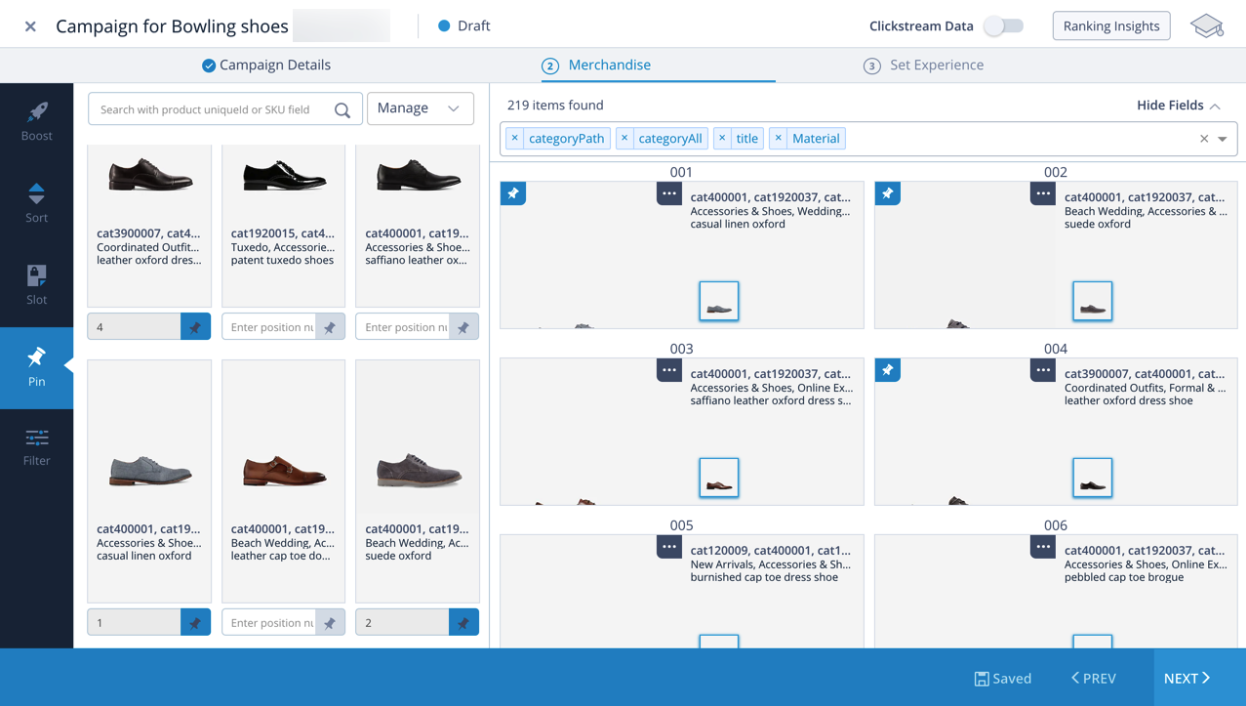Image resolution: width=1246 pixels, height=706 pixels.
Task: Close the campaign editor with X icon
Action: click(30, 26)
